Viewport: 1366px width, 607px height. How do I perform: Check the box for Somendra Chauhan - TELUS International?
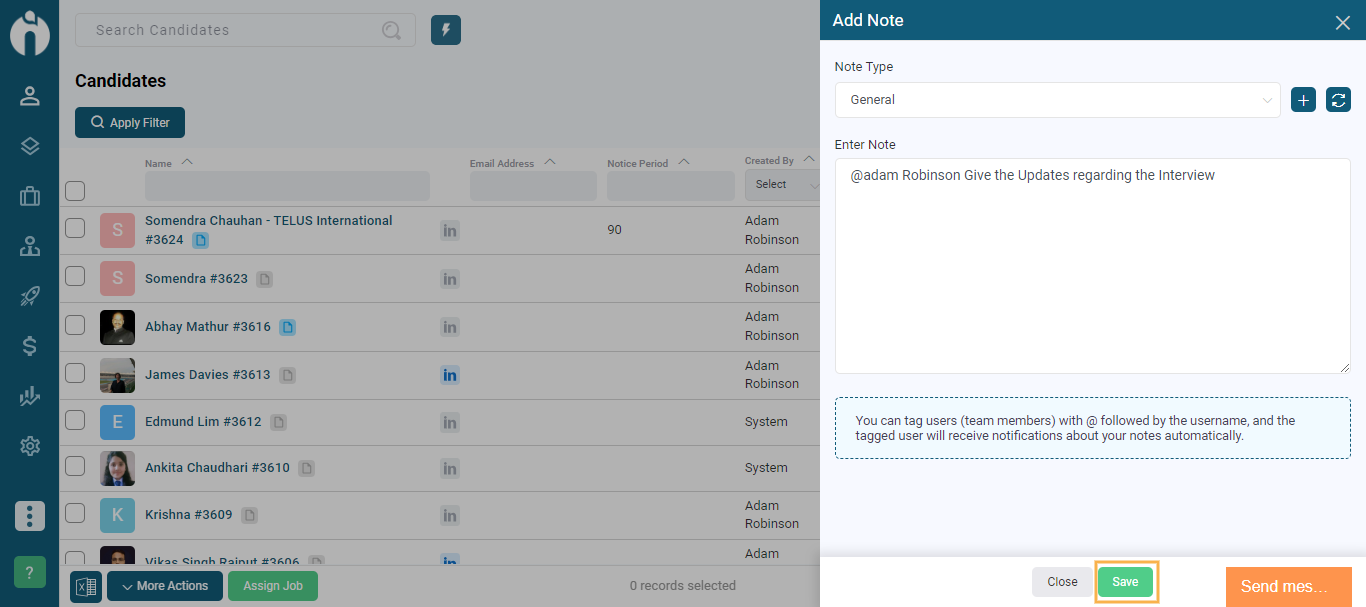coord(75,228)
